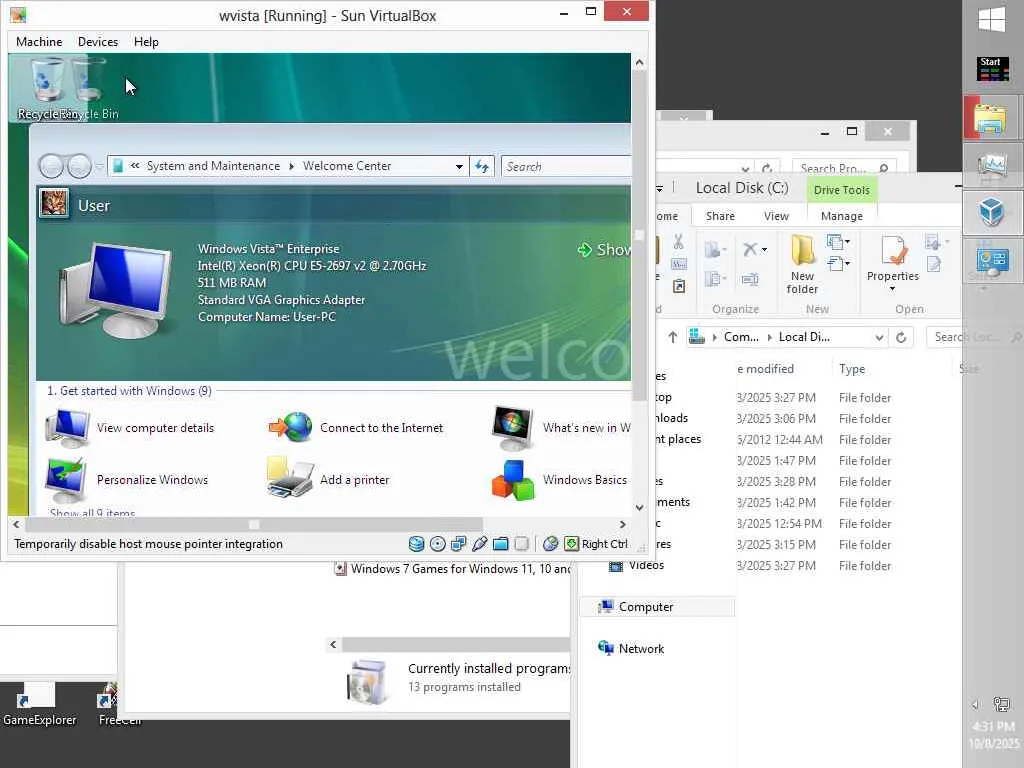
Task: Click the Windows Basics colored blocks icon
Action: [x=513, y=481]
